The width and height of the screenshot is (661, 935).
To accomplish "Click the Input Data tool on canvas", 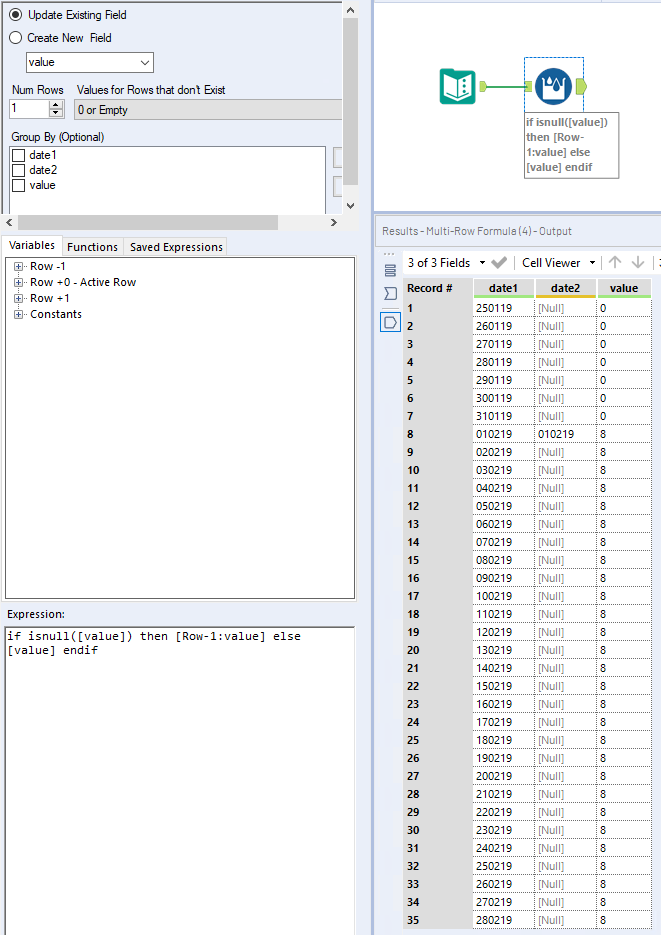I will pos(458,87).
